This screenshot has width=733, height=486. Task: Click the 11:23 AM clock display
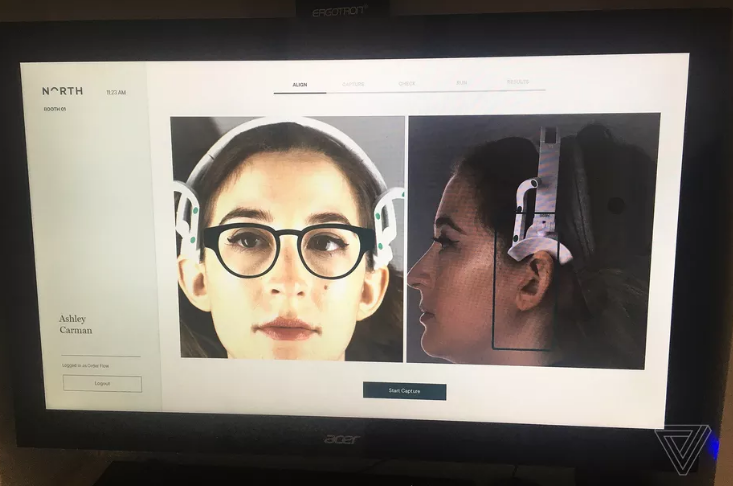116,92
